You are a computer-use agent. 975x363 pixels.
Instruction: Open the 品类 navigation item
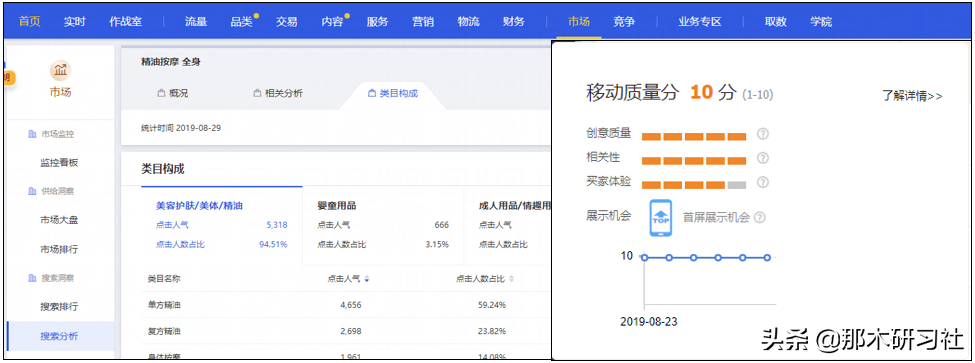click(241, 22)
